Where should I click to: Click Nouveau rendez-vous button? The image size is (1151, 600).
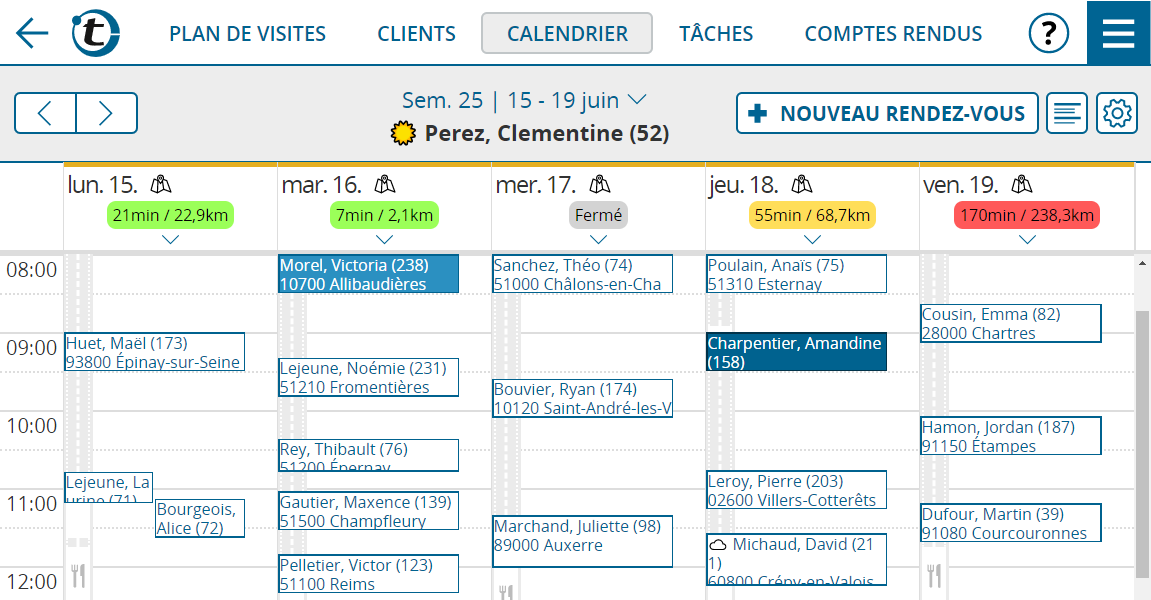(887, 113)
